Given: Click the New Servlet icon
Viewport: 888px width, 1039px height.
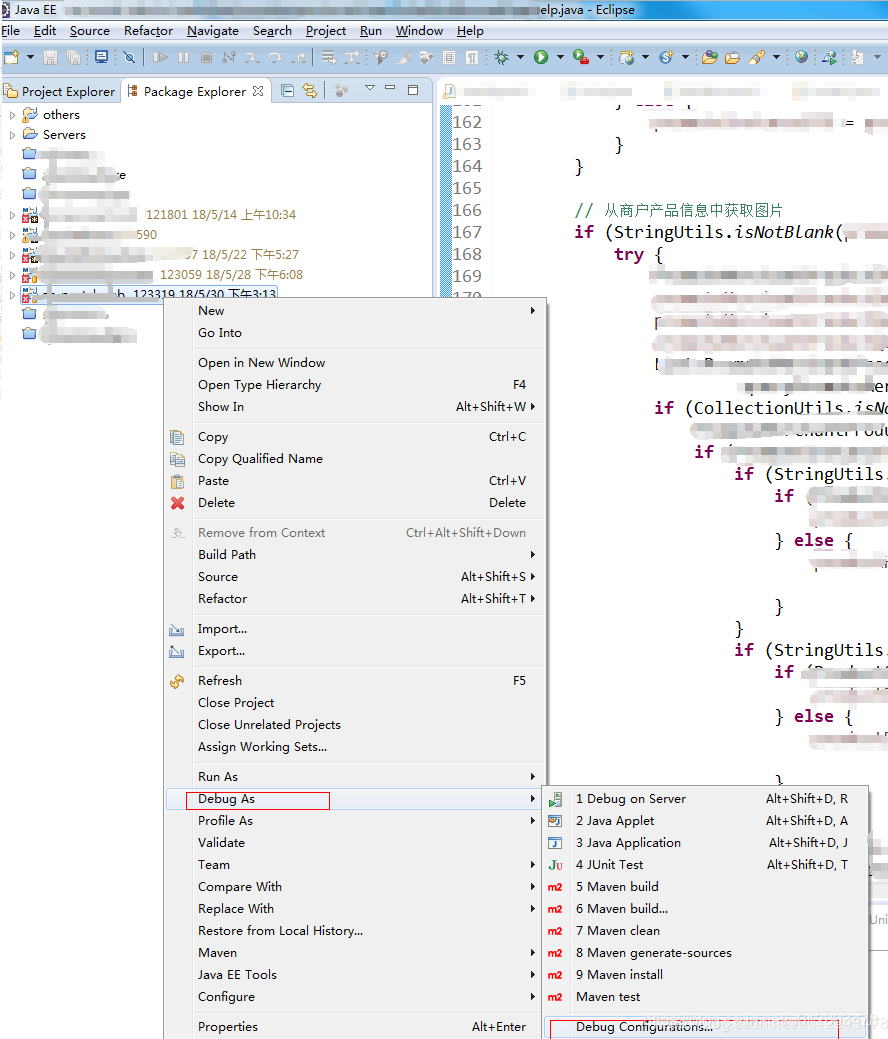Looking at the screenshot, I should 666,58.
